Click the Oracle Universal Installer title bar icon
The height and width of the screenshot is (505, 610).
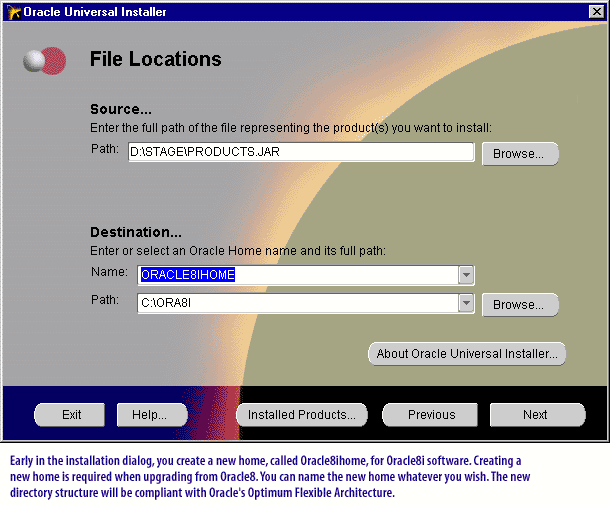[13, 12]
